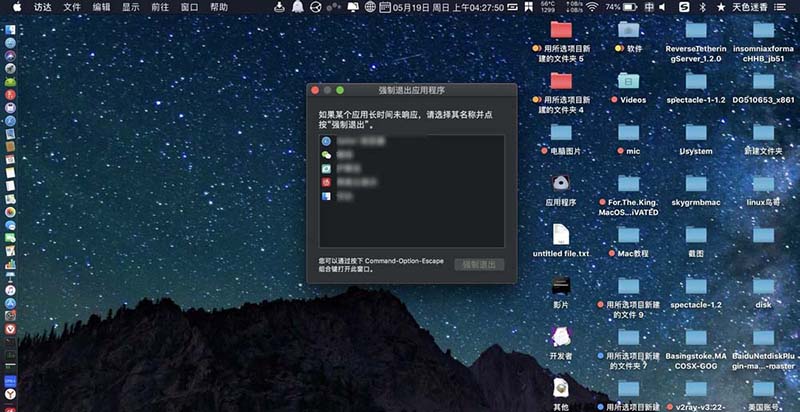Open Finder from the dock

pos(10,30)
